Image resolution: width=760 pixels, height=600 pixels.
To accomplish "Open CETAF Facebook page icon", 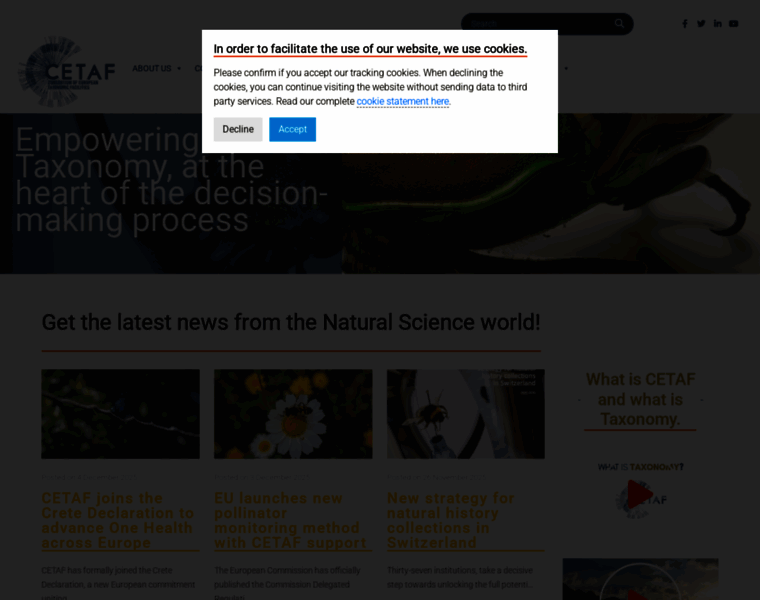I will point(684,24).
